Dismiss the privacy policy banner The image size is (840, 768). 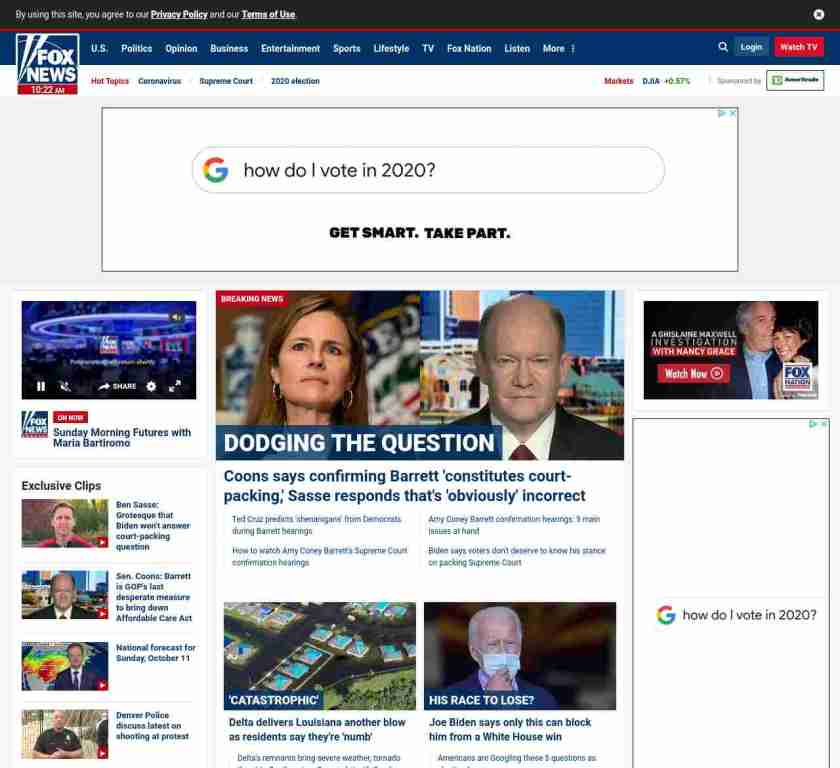[819, 14]
